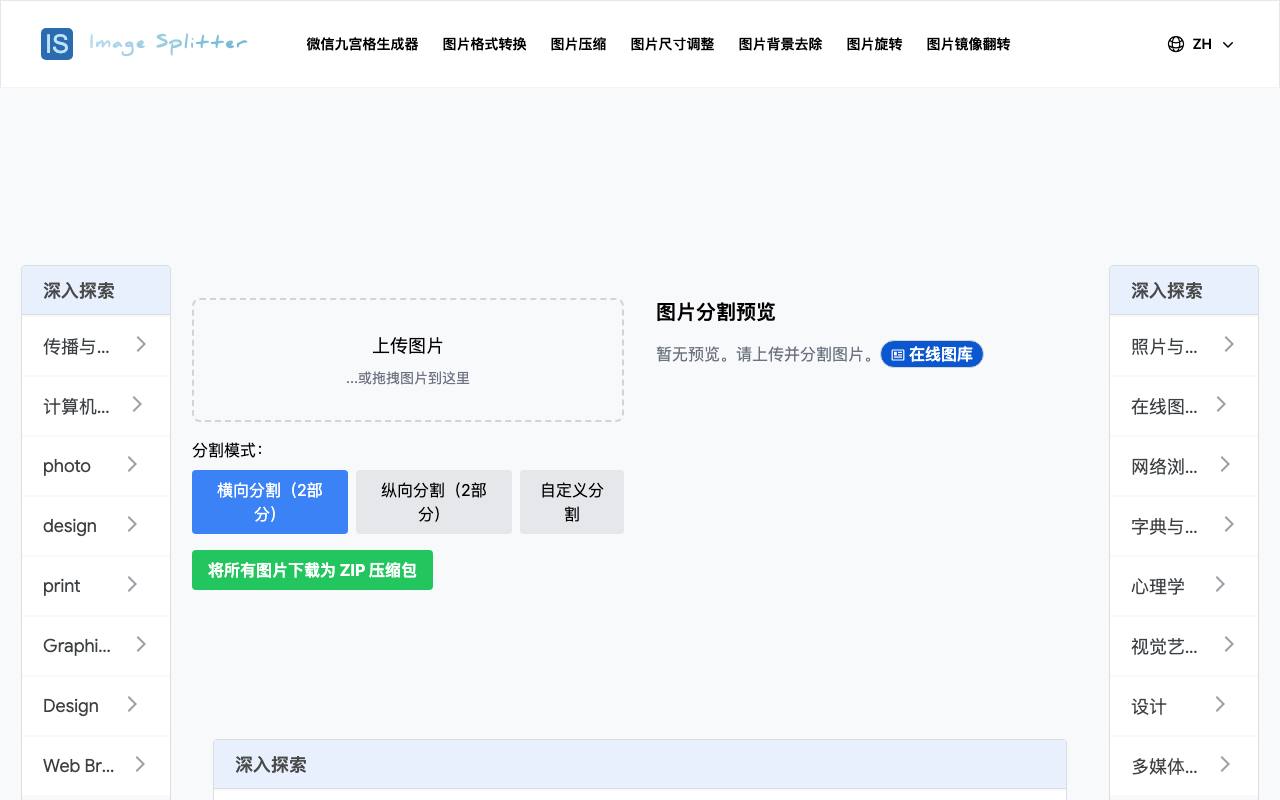Click the IS Image Splitter logo icon
Image resolution: width=1280 pixels, height=800 pixels.
(57, 44)
